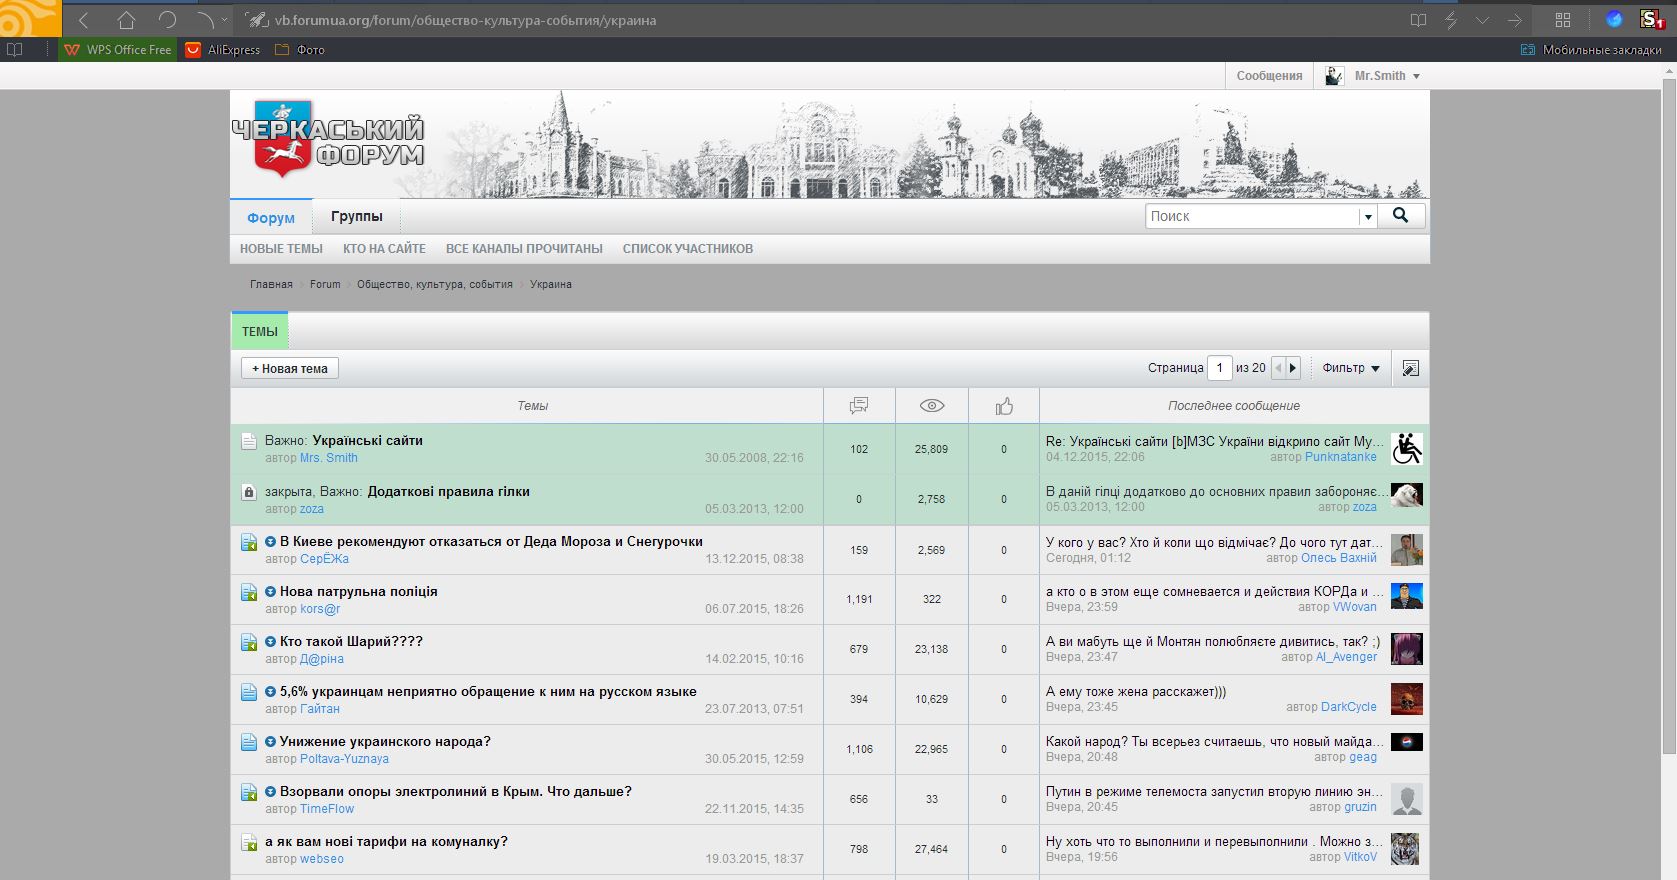The height and width of the screenshot is (880, 1677).
Task: Go to next page arrow in pagination
Action: [1293, 368]
